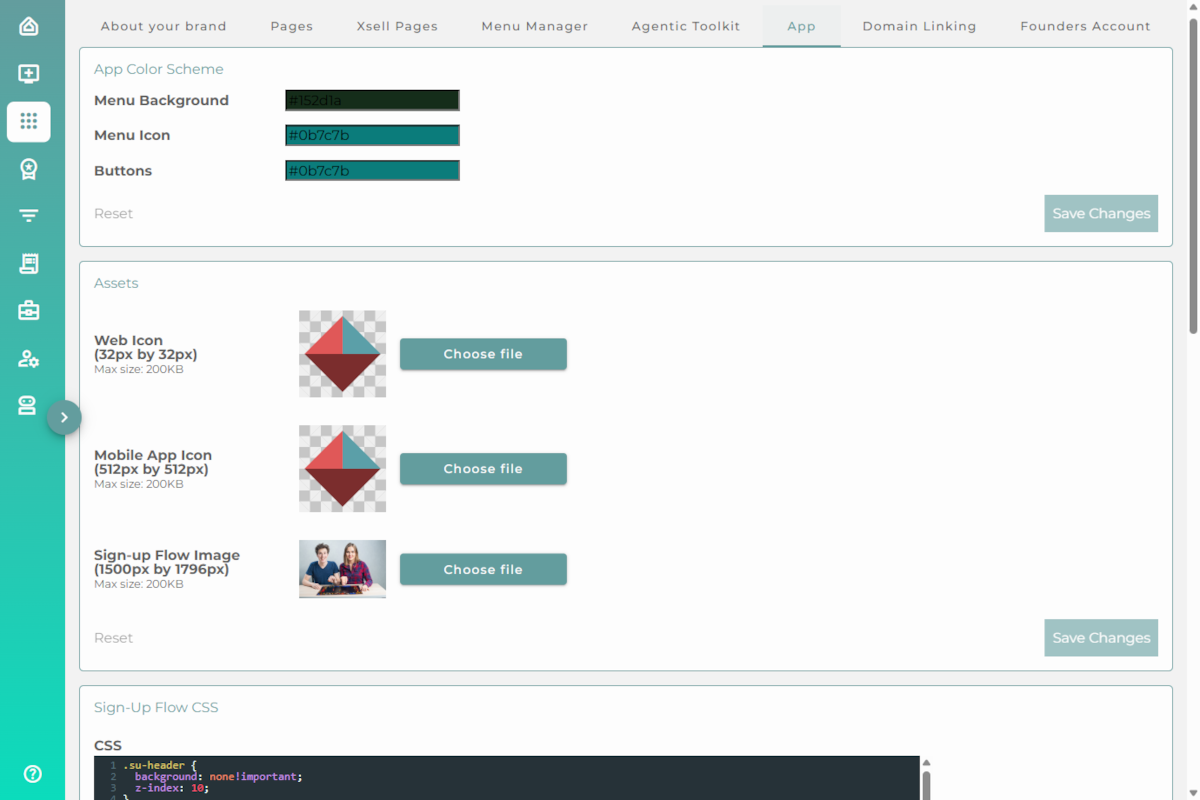Image resolution: width=1200 pixels, height=800 pixels.
Task: Choose file for Sign-up Flow Image
Action: pos(483,569)
